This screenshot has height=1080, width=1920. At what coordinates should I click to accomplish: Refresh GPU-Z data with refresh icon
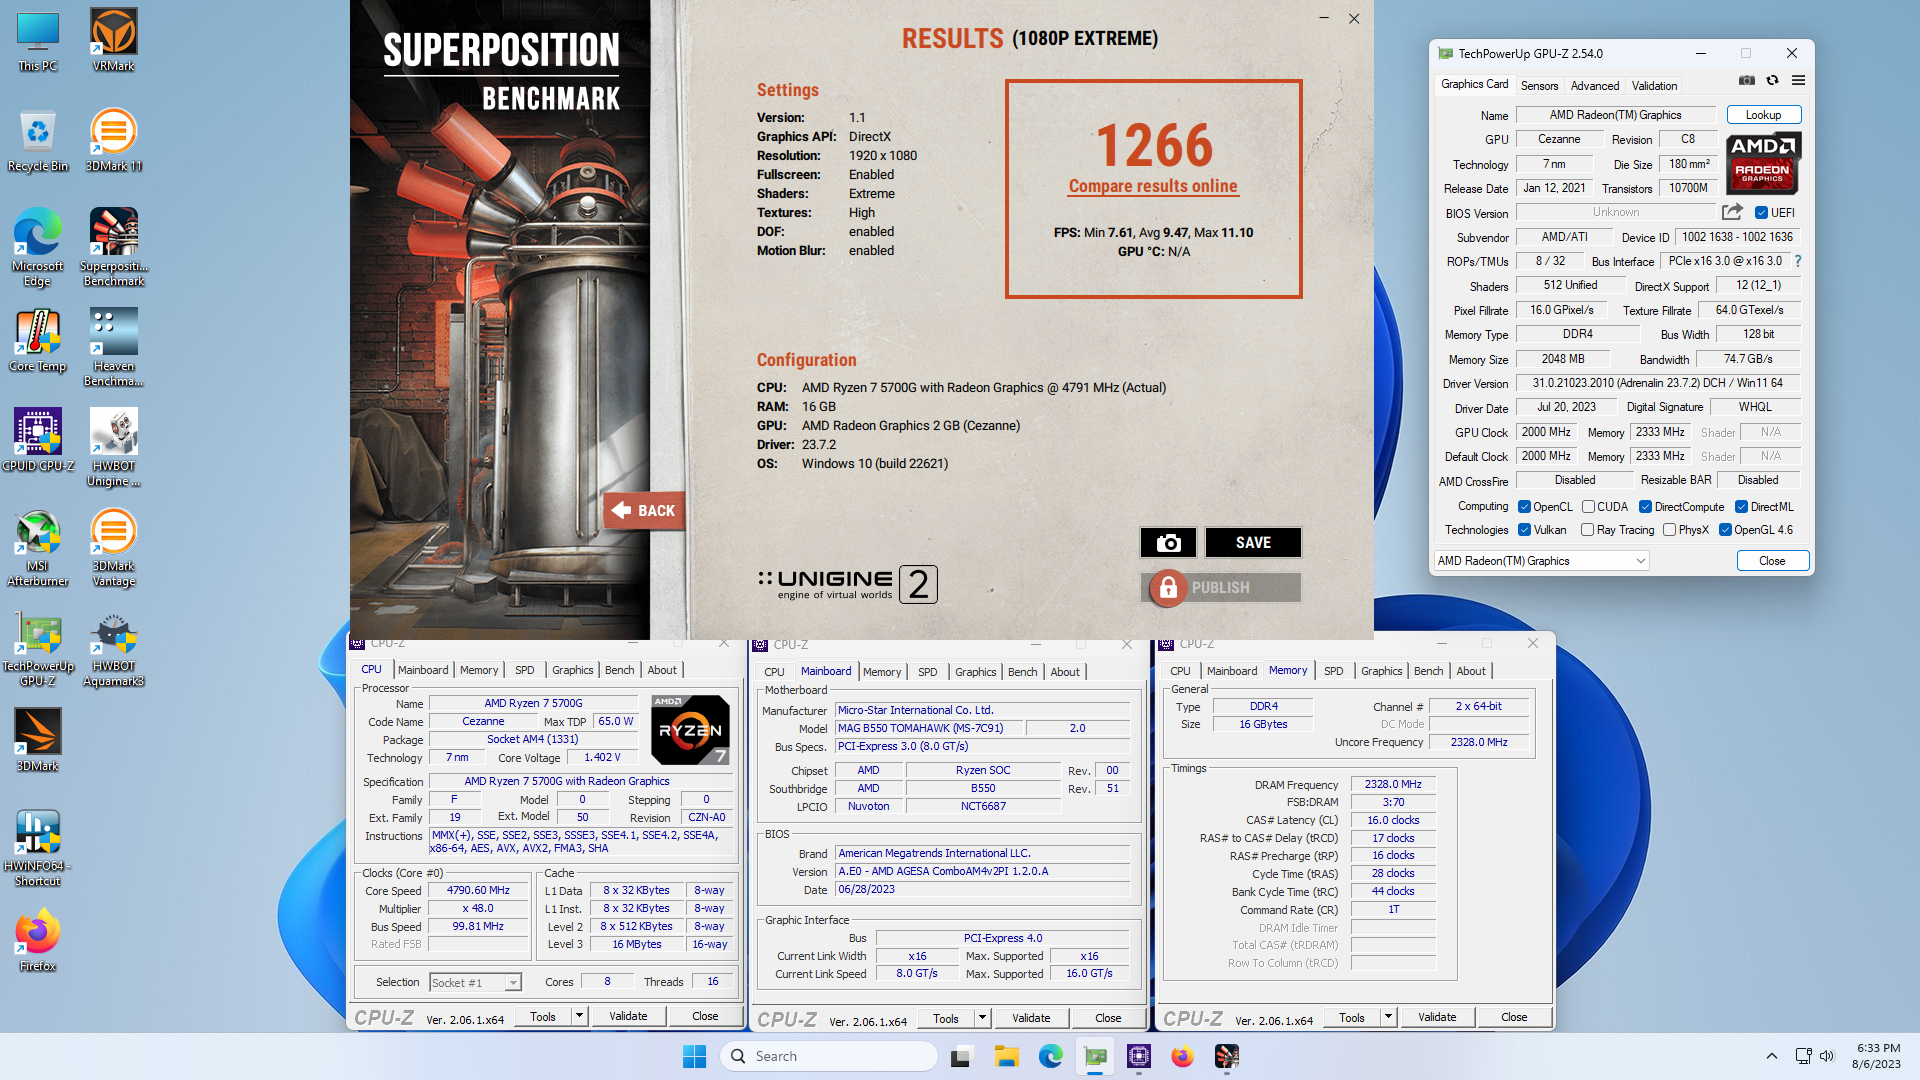1772,80
